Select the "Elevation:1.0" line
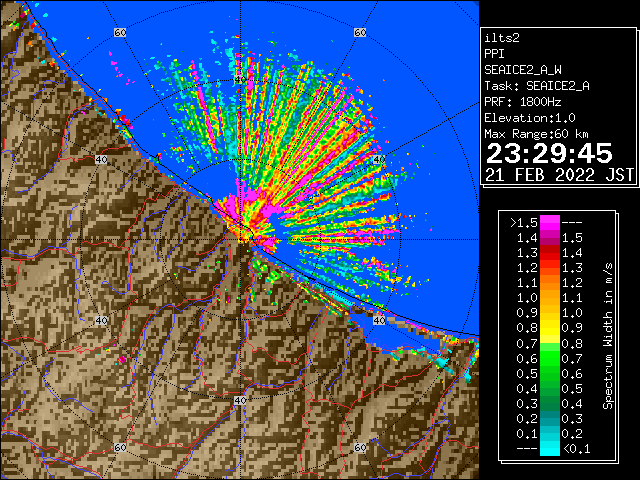640x480 pixels. [x=530, y=118]
